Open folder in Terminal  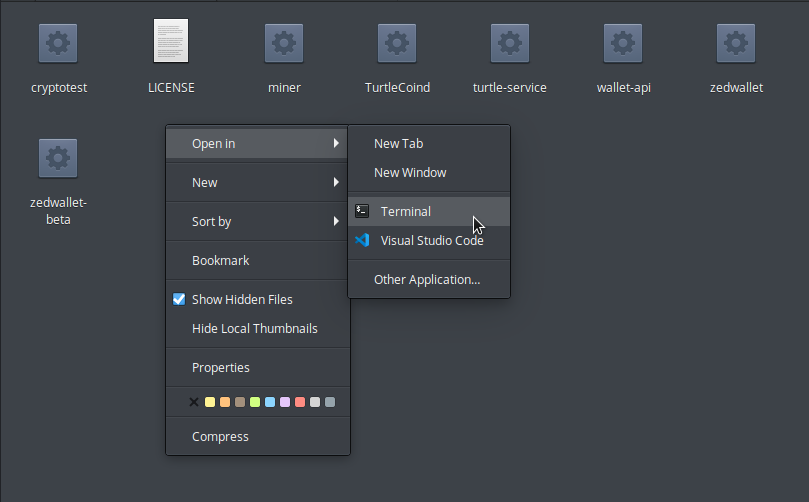click(x=429, y=212)
